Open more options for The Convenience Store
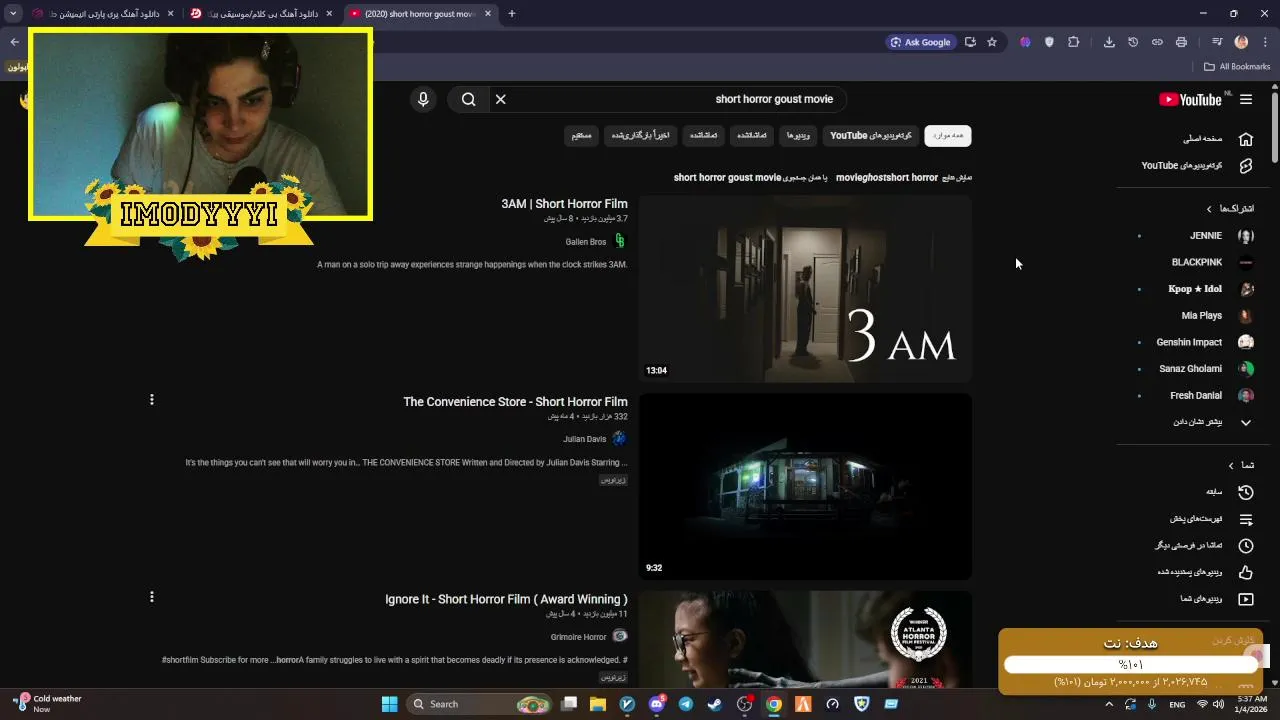 (x=152, y=400)
